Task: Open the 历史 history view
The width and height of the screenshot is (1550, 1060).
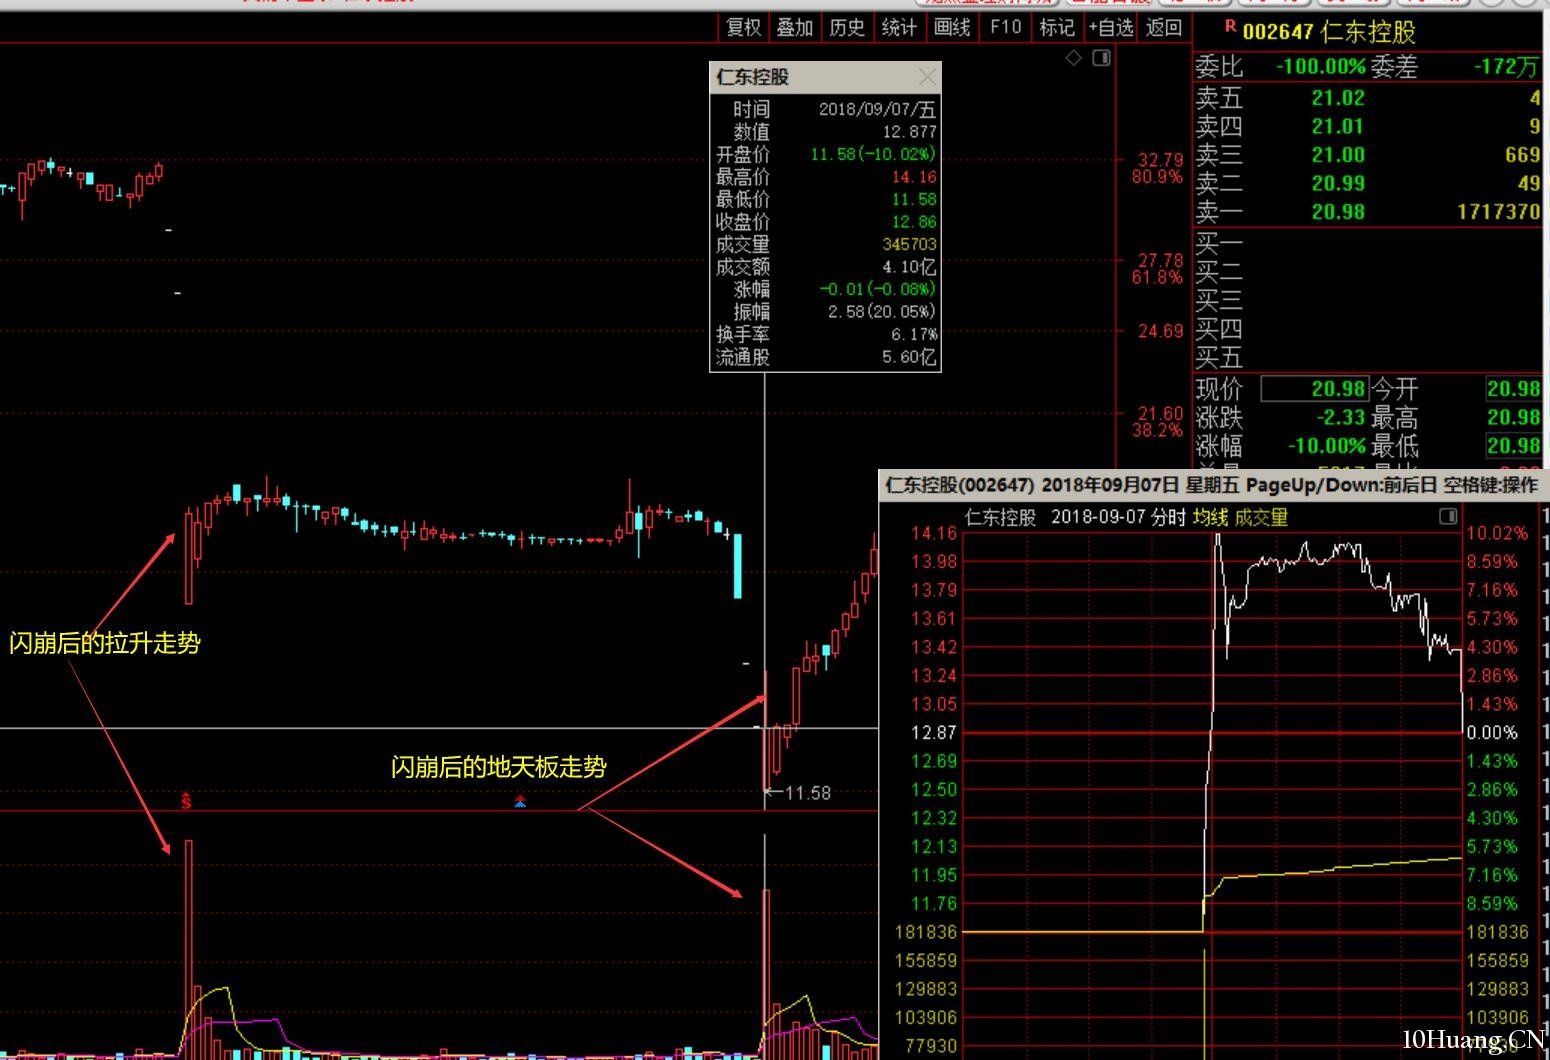Action: pyautogui.click(x=847, y=27)
